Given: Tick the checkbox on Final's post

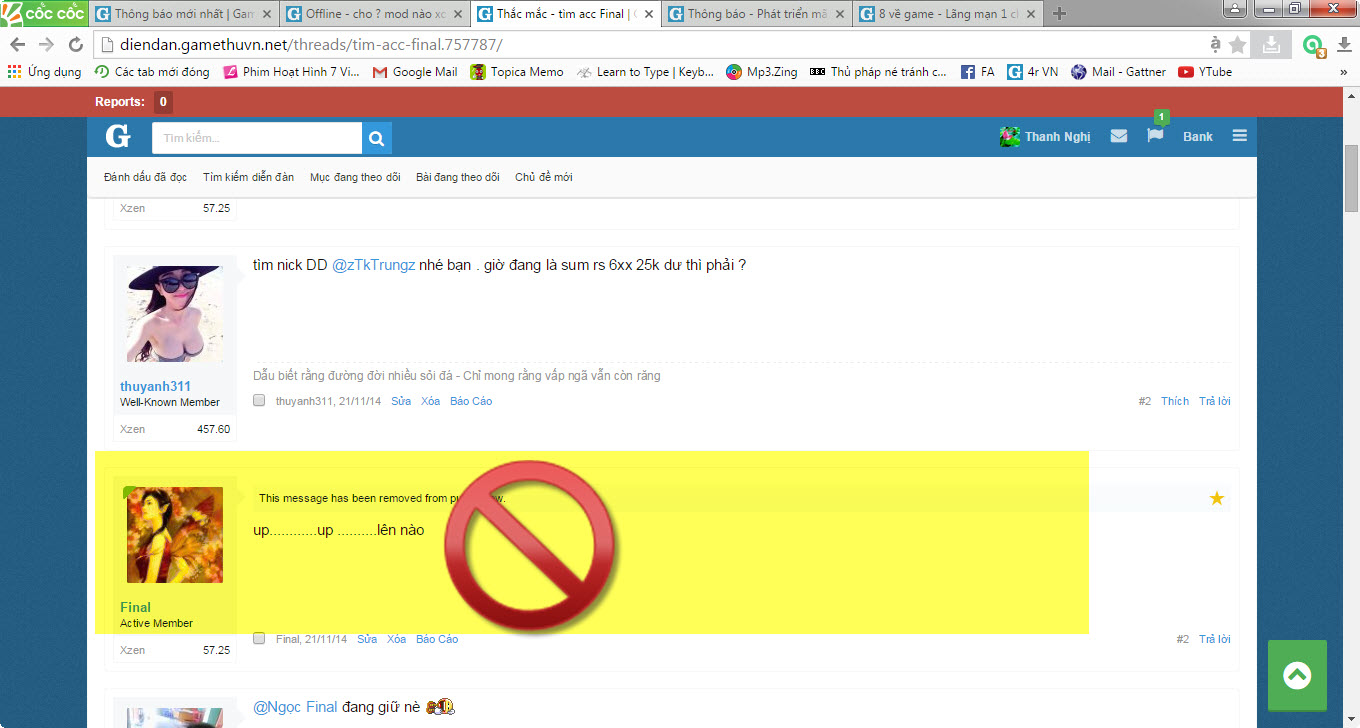Looking at the screenshot, I should 259,638.
